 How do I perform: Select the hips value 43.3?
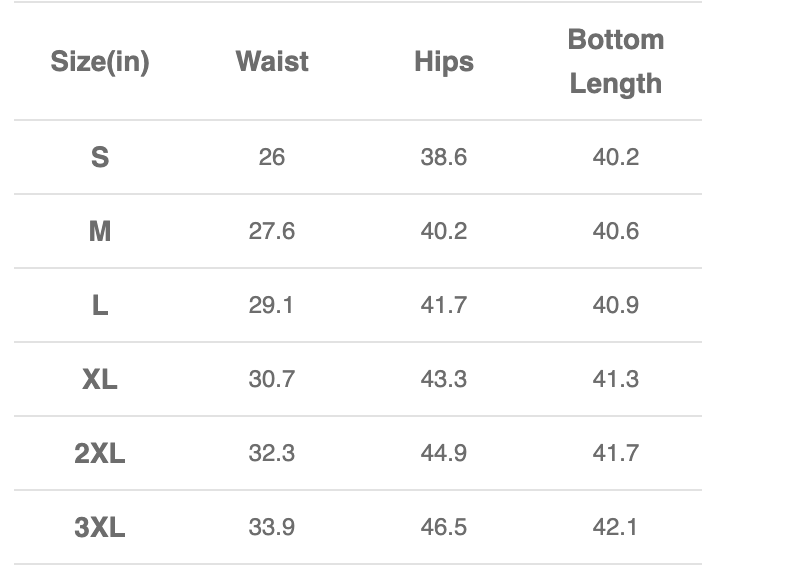(x=444, y=379)
